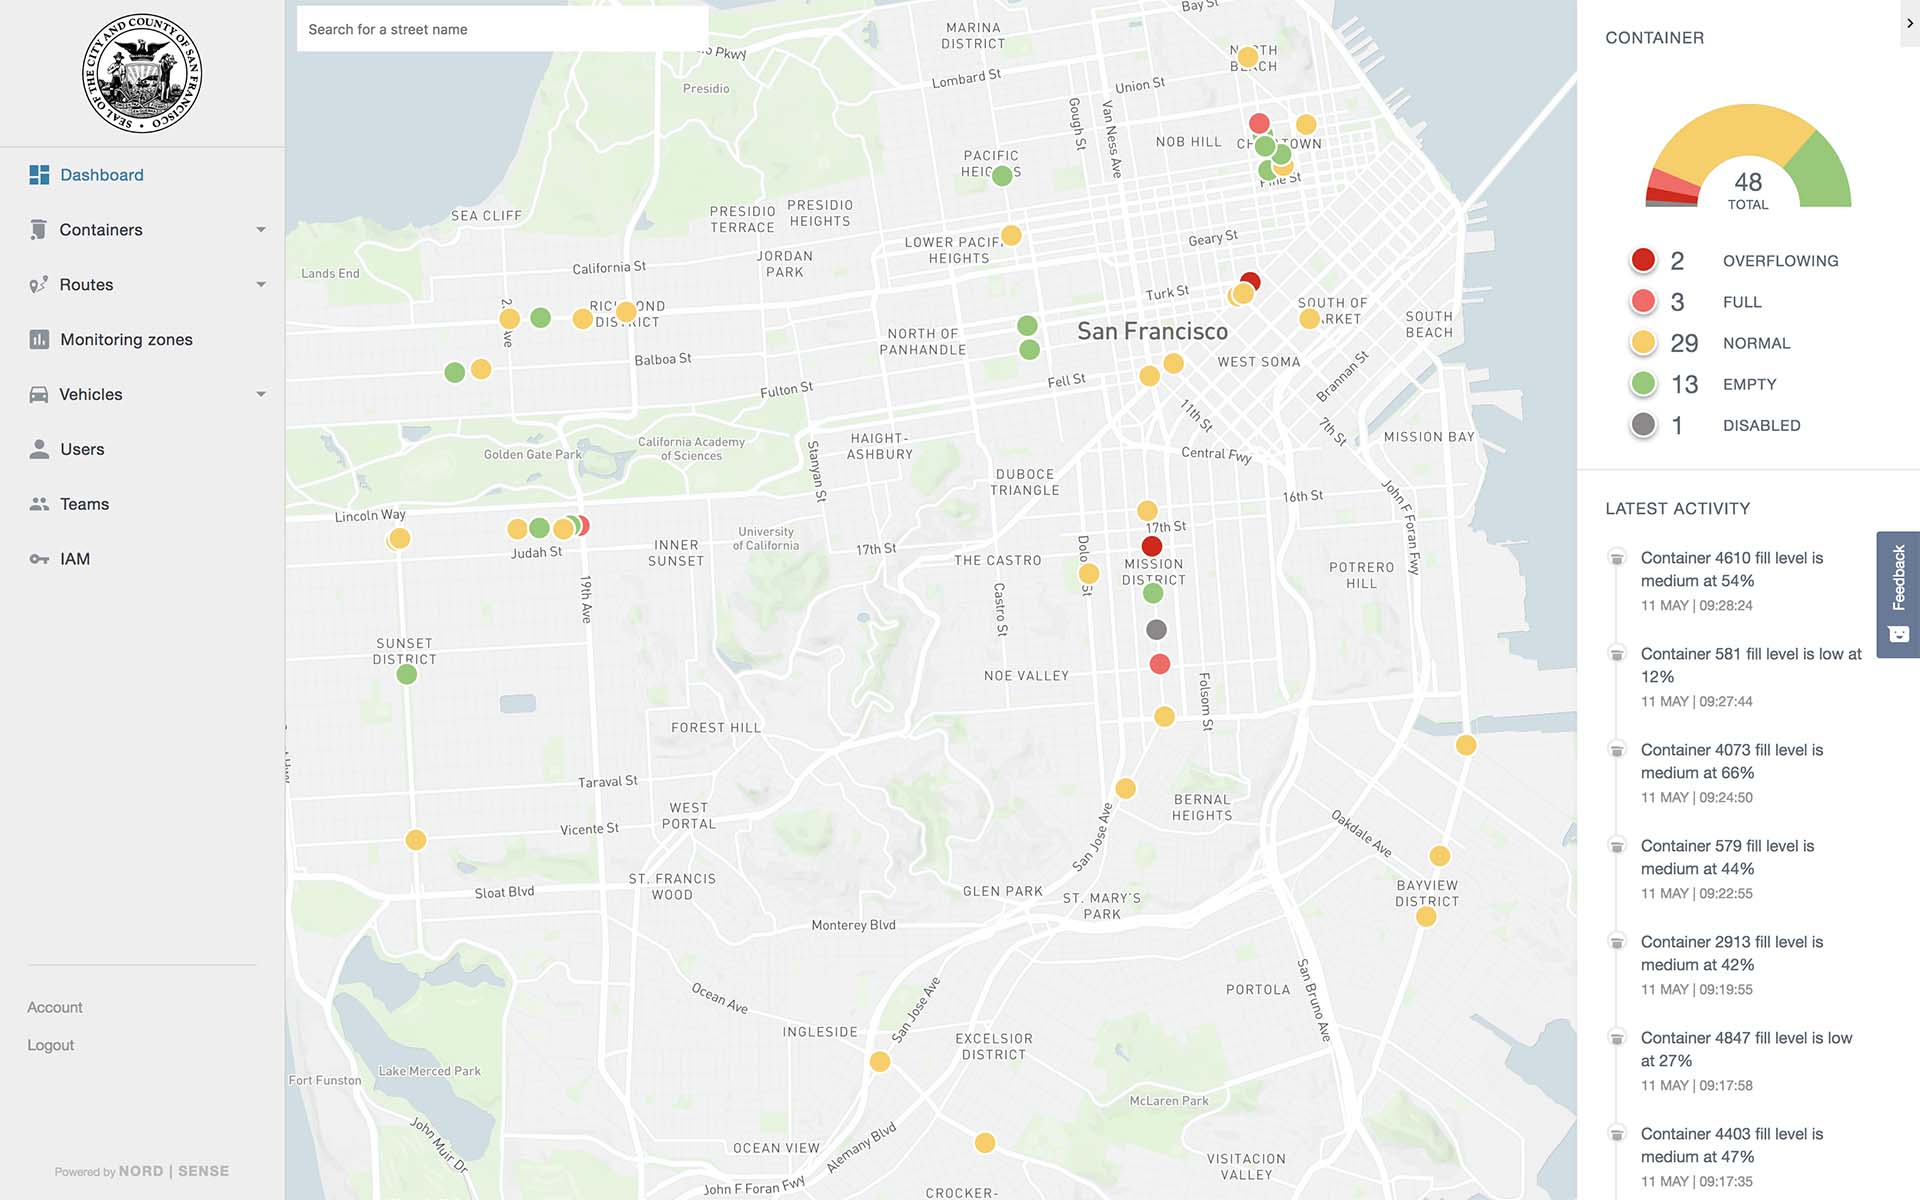Screen dimensions: 1920x1200
Task: Open the Teams menu item
Action: [x=84, y=504]
